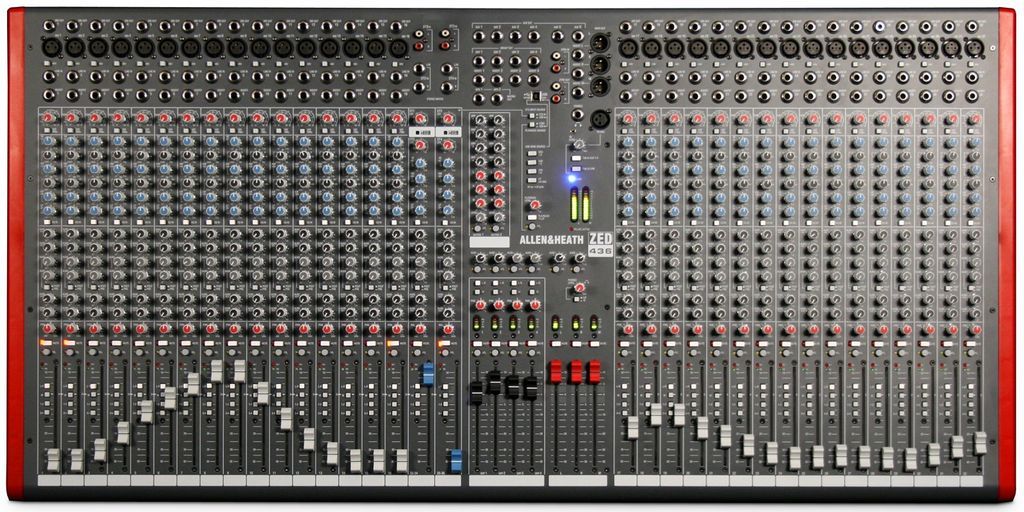
Task: Select the rightmost black group fader
Action: [x=531, y=388]
